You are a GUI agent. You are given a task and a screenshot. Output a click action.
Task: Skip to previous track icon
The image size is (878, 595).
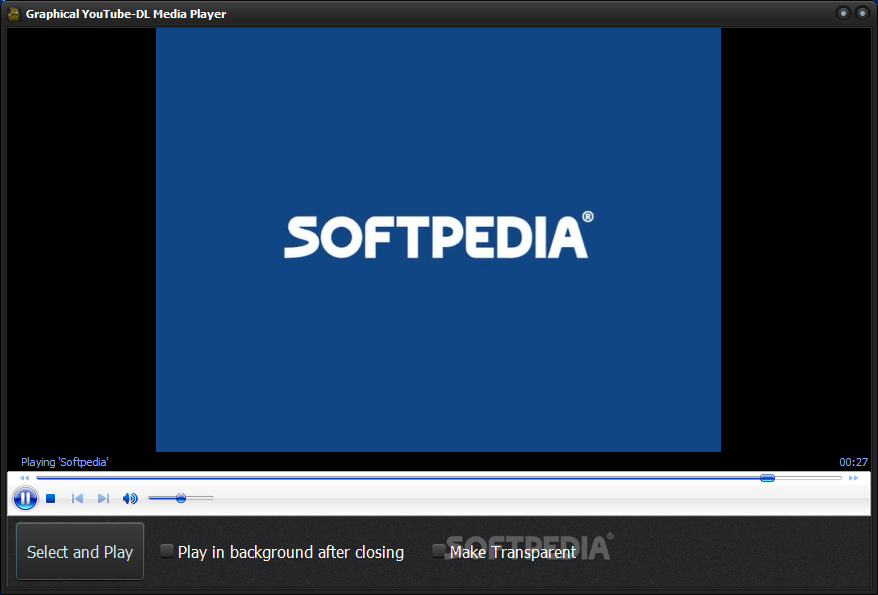(x=77, y=498)
